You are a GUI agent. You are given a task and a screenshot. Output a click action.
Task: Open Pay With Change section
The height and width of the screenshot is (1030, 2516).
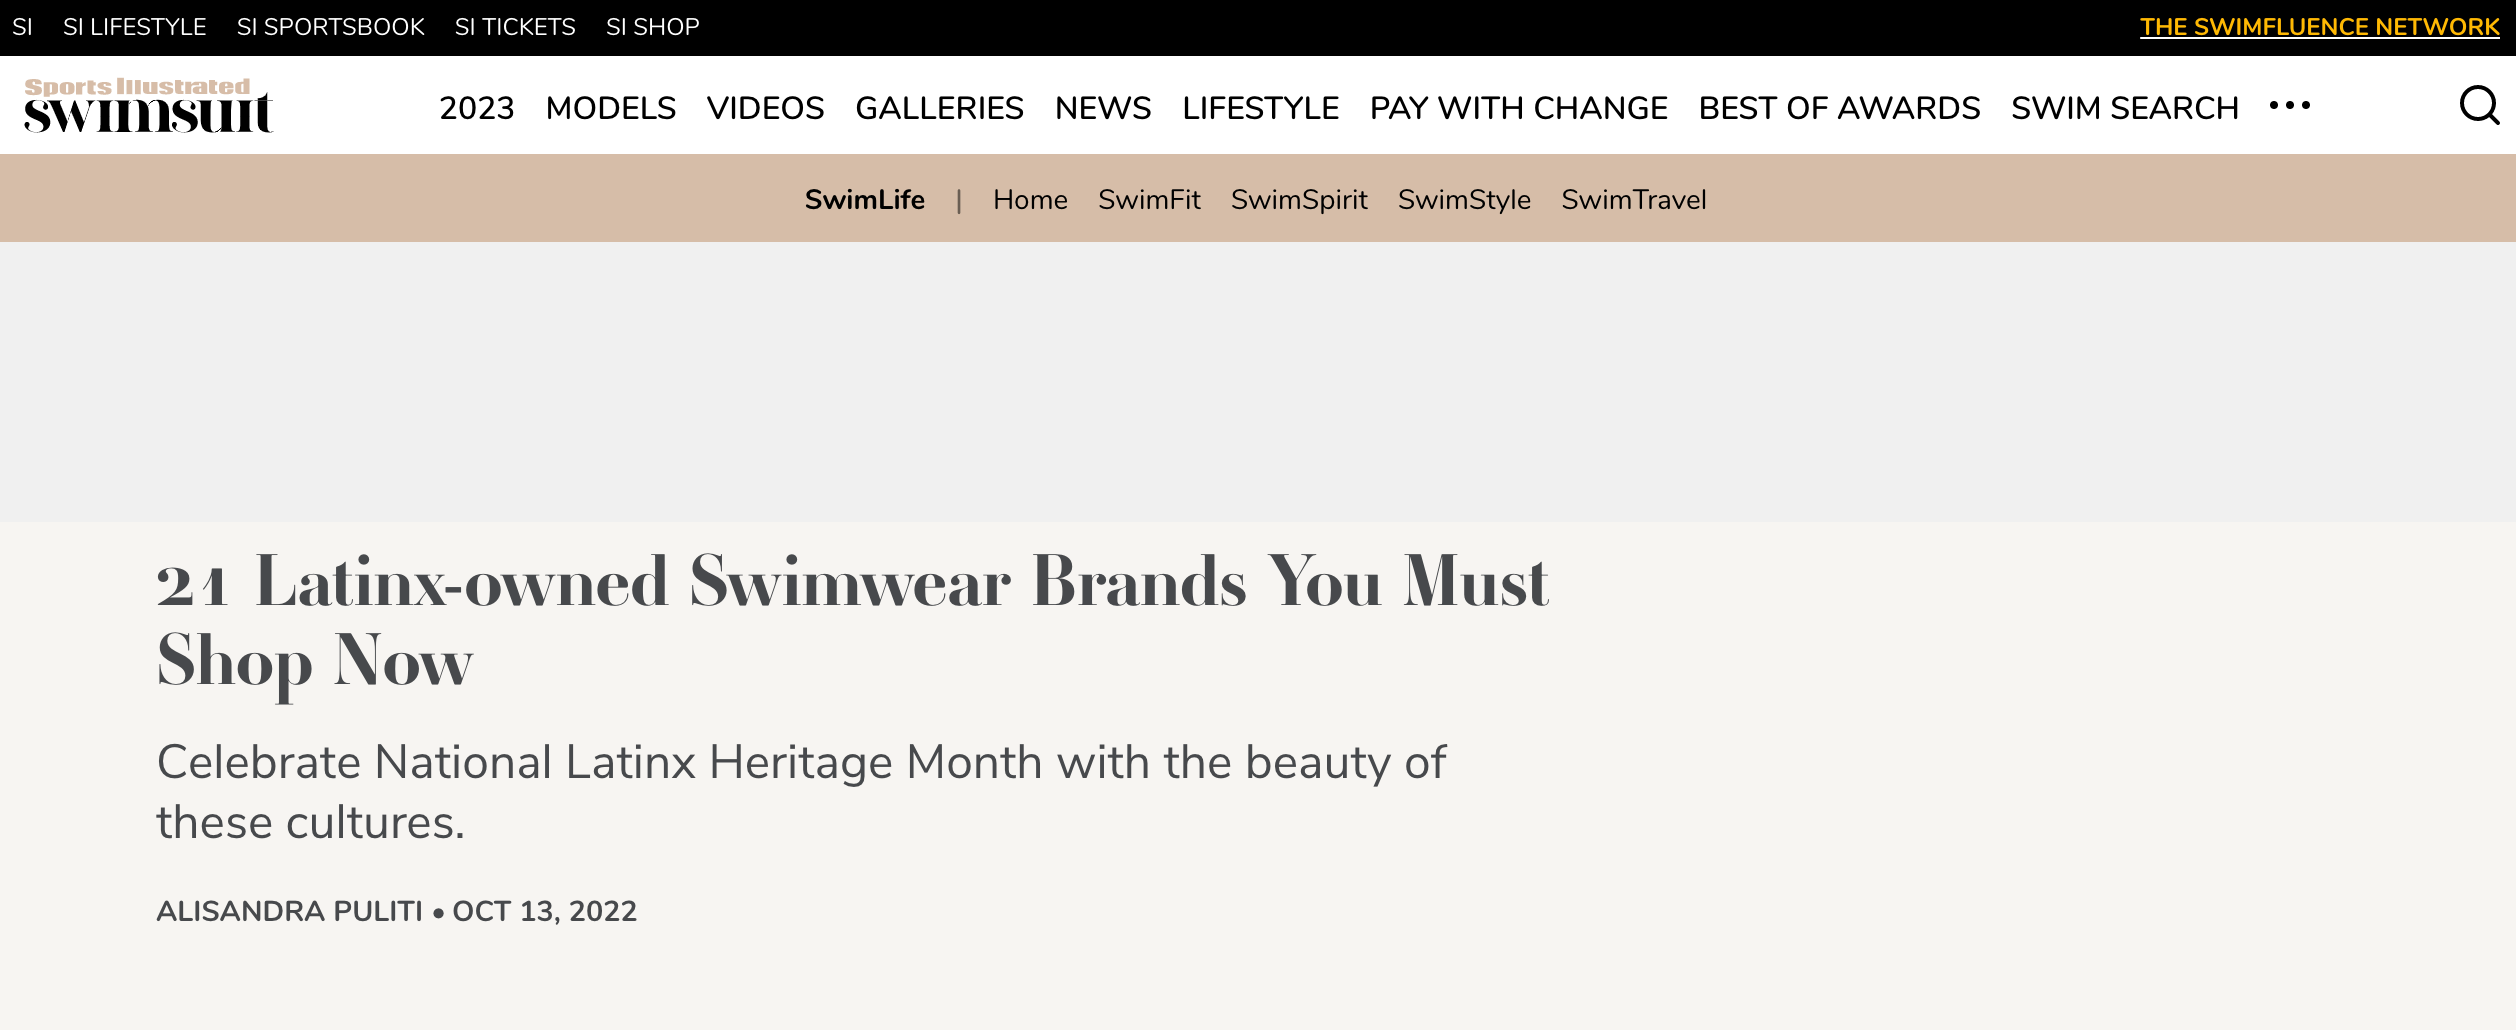tap(1518, 108)
